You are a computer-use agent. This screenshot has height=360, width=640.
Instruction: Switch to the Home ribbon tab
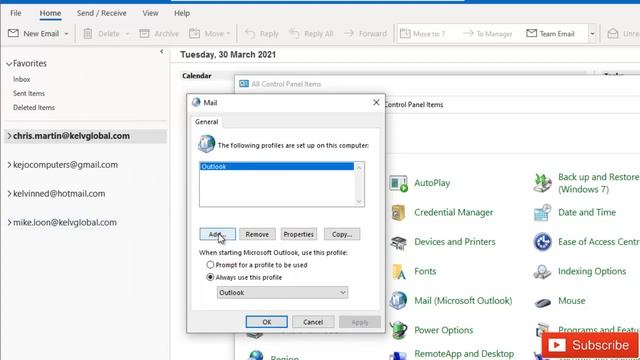(50, 13)
